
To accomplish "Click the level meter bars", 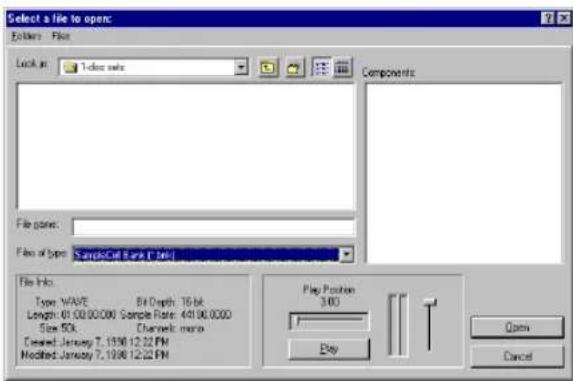I will [398, 325].
